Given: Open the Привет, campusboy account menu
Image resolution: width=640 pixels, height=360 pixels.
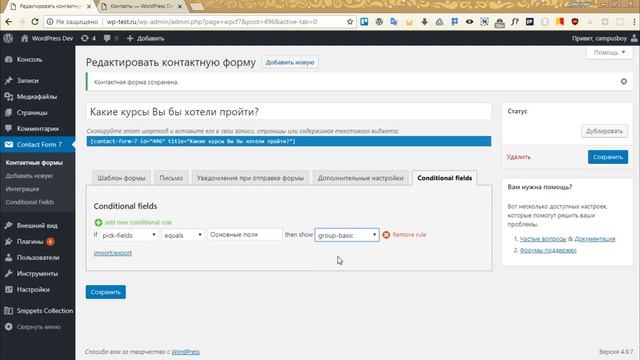Looking at the screenshot, I should pos(604,38).
